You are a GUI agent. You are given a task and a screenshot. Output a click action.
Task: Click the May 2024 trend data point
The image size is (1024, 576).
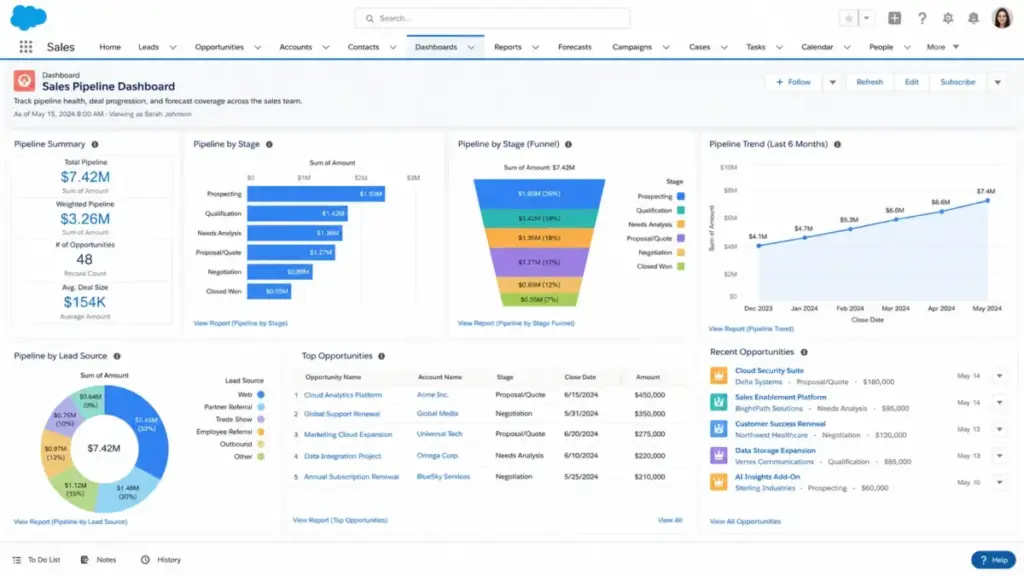[x=987, y=201]
